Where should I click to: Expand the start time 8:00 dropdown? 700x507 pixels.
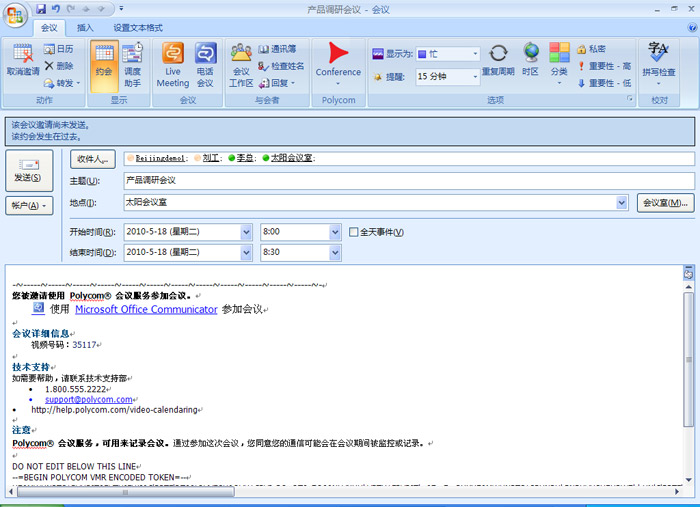(x=335, y=232)
